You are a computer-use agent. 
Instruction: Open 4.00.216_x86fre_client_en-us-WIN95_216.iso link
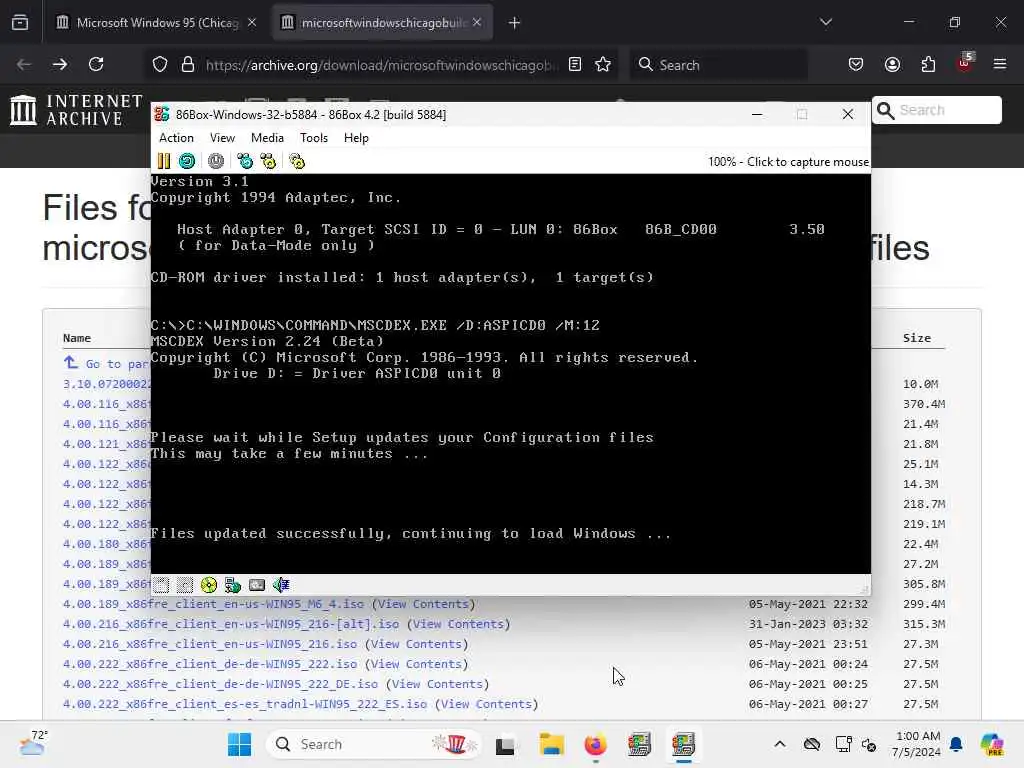point(210,644)
